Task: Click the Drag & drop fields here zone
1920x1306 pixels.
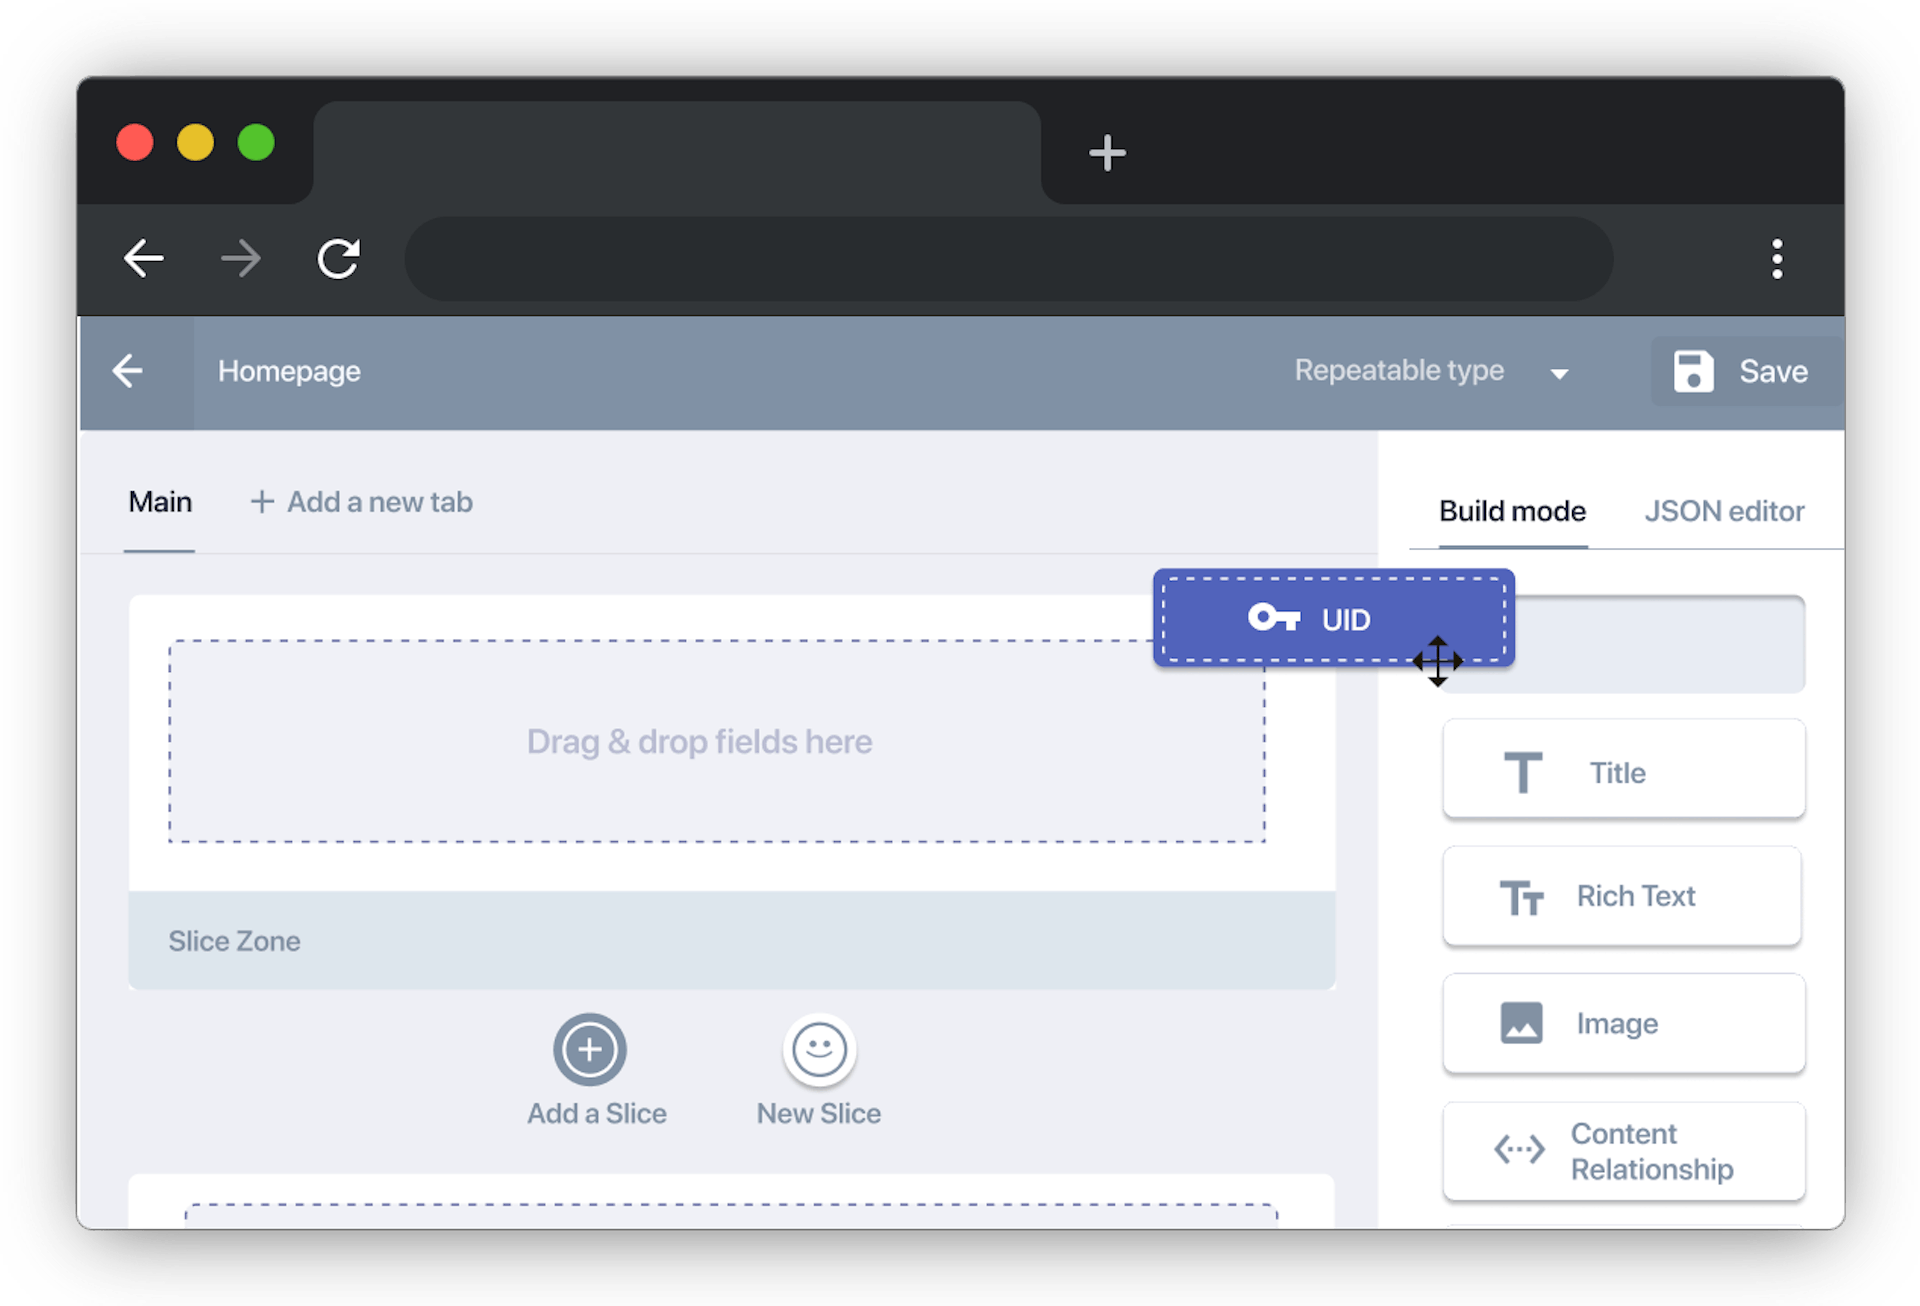Action: tap(717, 742)
